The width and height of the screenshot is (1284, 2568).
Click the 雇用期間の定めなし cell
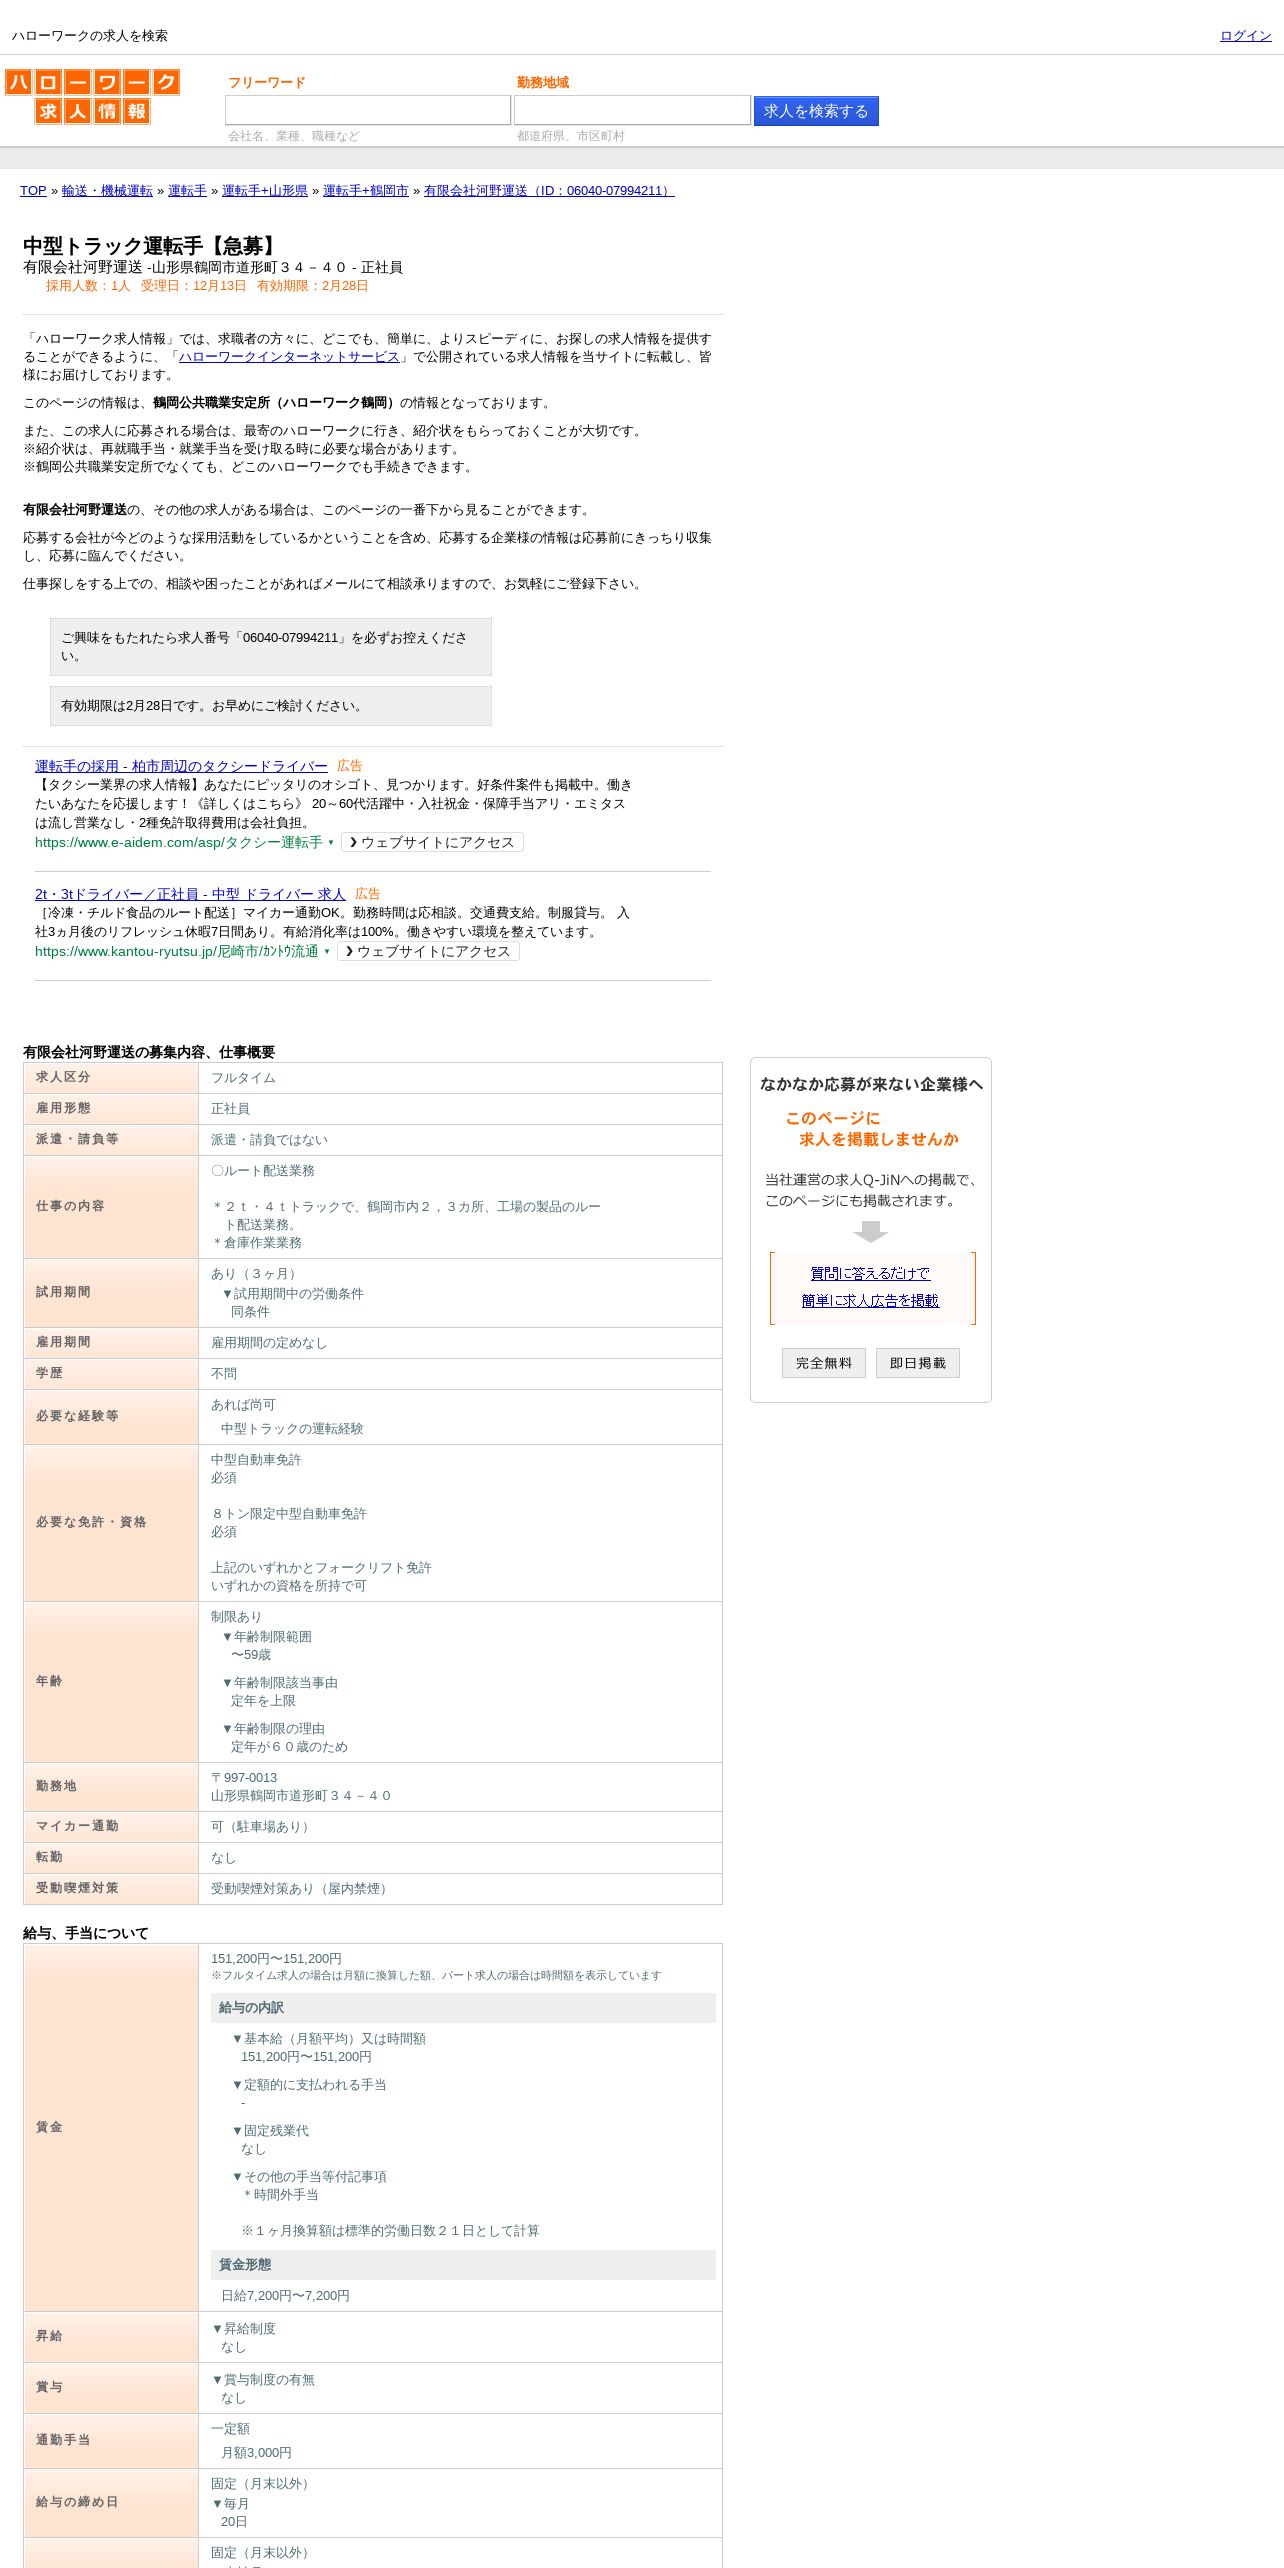point(460,1343)
